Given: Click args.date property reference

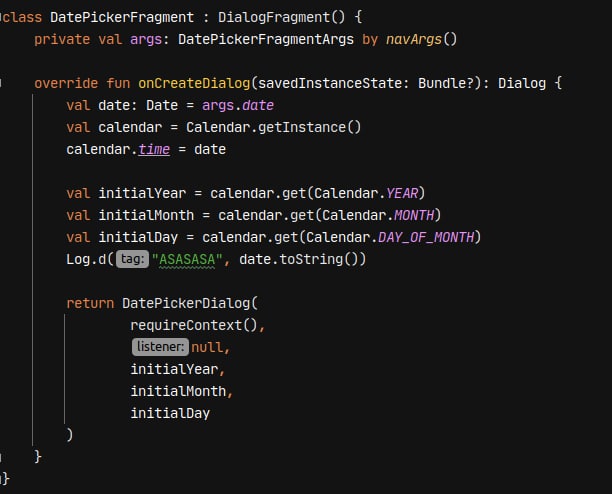Looking at the screenshot, I should click(238, 105).
